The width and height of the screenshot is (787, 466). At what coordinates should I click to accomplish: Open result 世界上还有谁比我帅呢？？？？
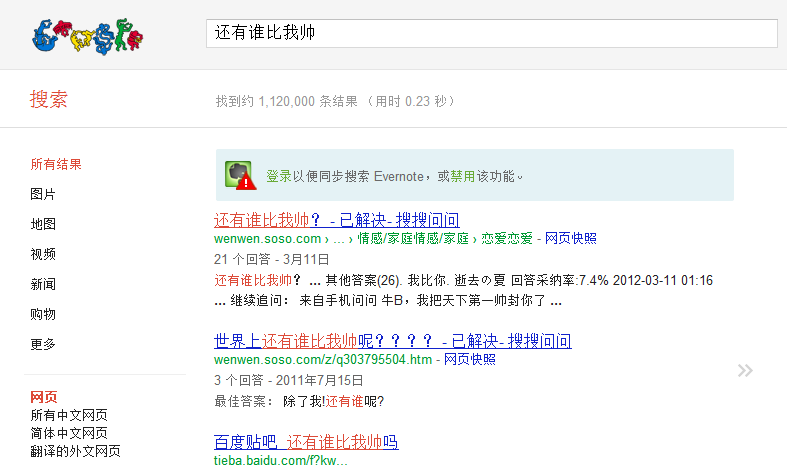392,341
